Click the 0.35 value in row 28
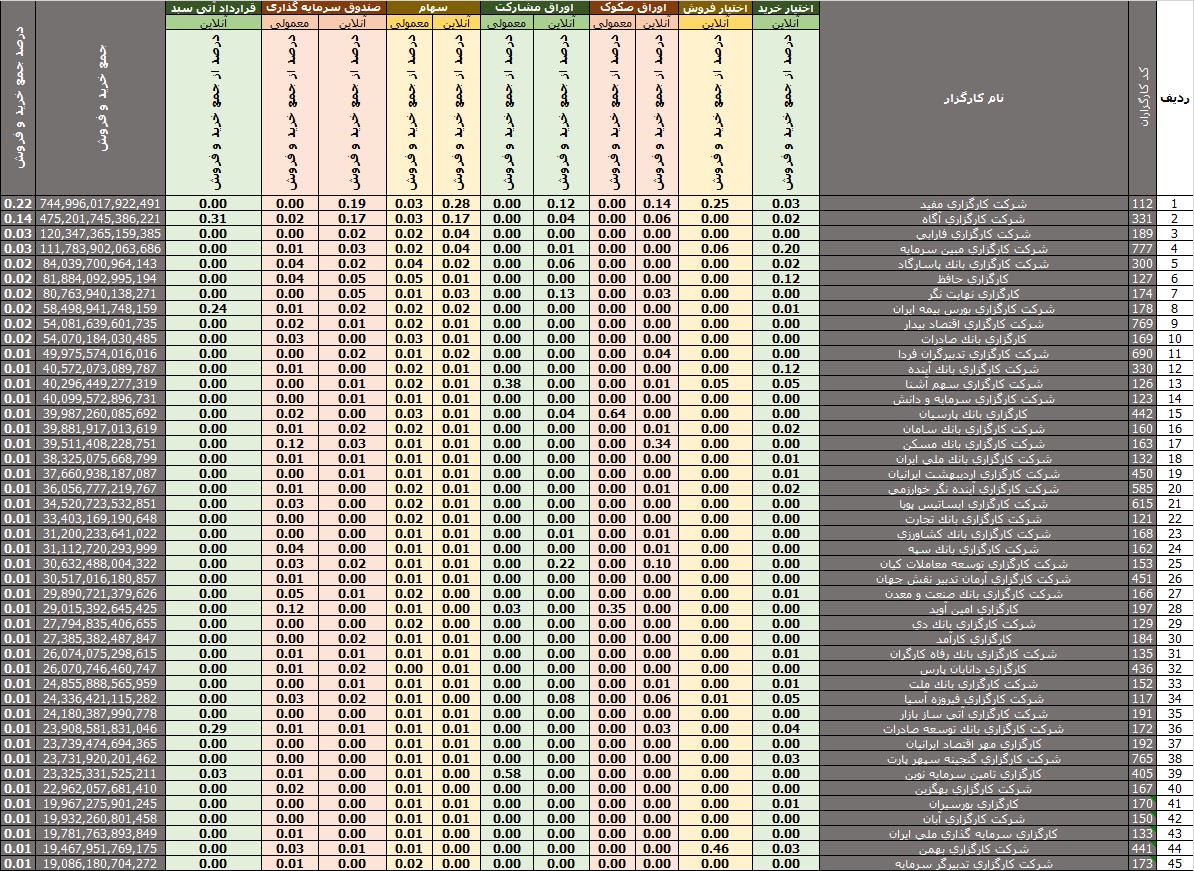 [x=612, y=609]
